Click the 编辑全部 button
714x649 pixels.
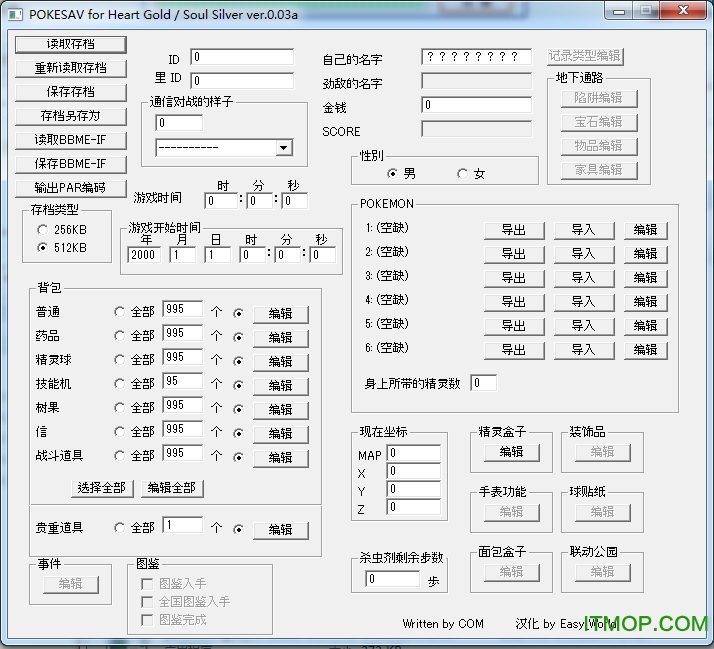172,488
